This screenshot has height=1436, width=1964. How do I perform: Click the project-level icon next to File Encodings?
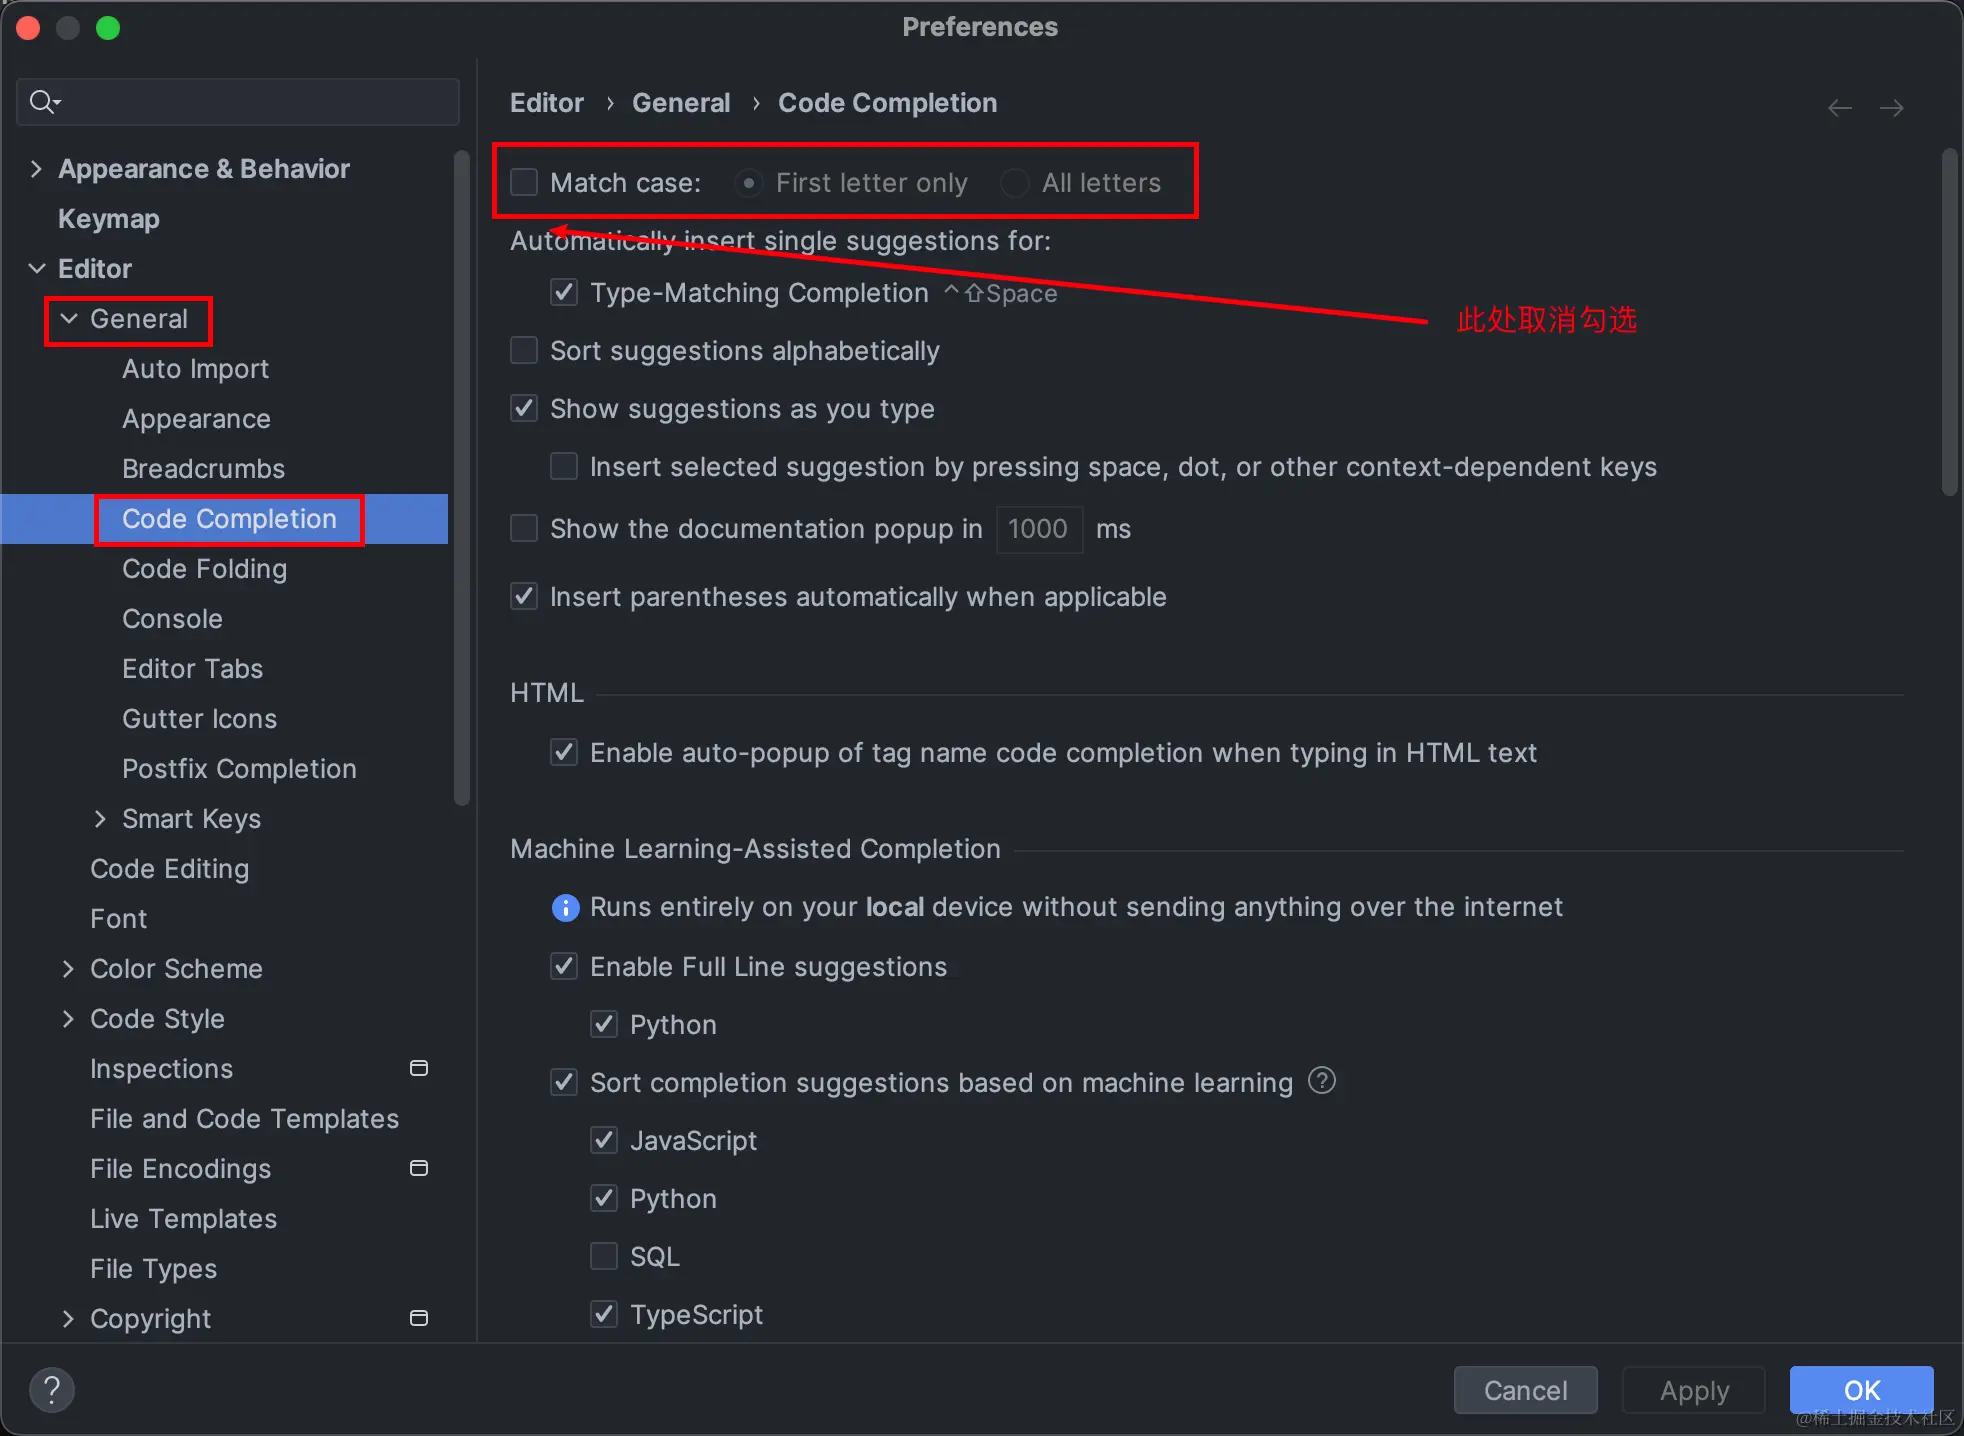click(419, 1168)
